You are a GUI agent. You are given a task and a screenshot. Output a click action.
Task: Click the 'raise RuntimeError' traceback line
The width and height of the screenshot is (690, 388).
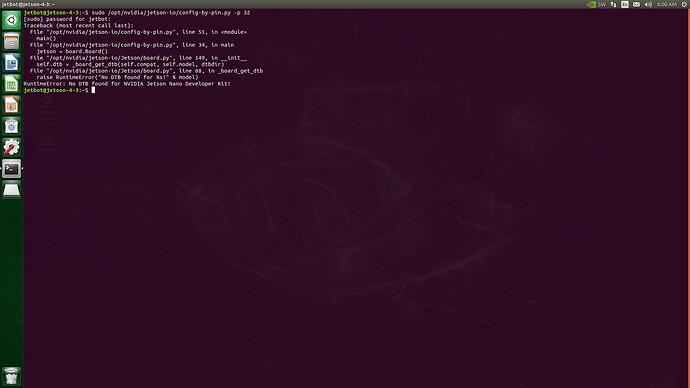coord(117,77)
